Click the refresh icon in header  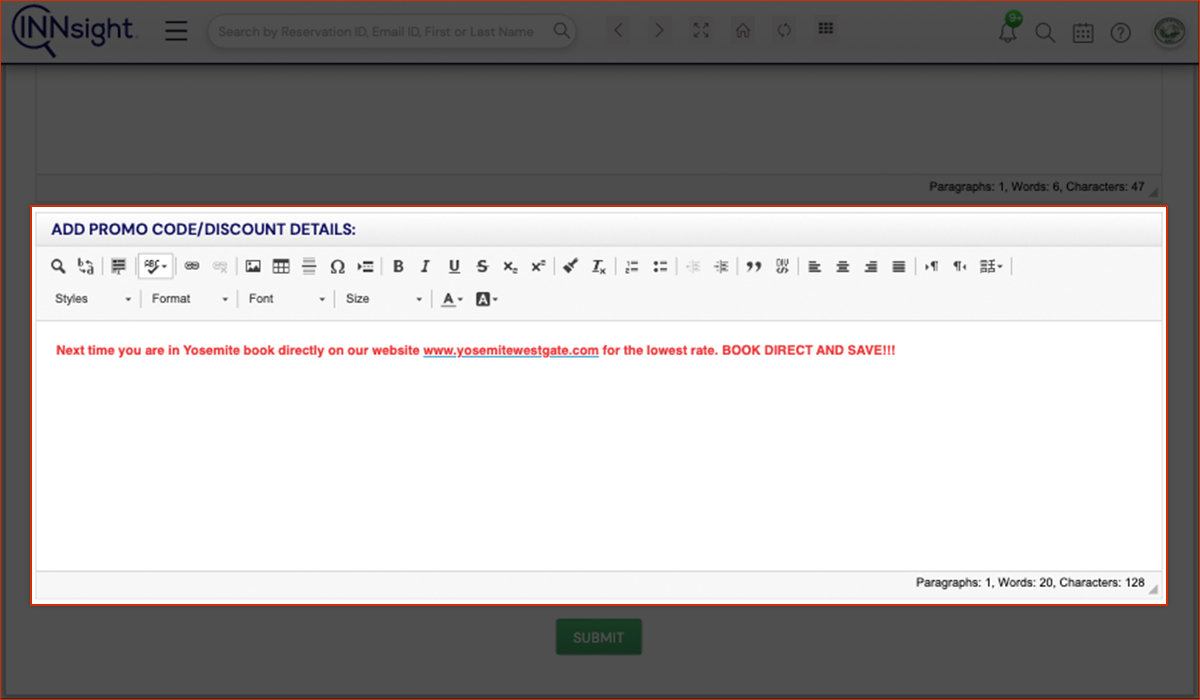[x=784, y=31]
